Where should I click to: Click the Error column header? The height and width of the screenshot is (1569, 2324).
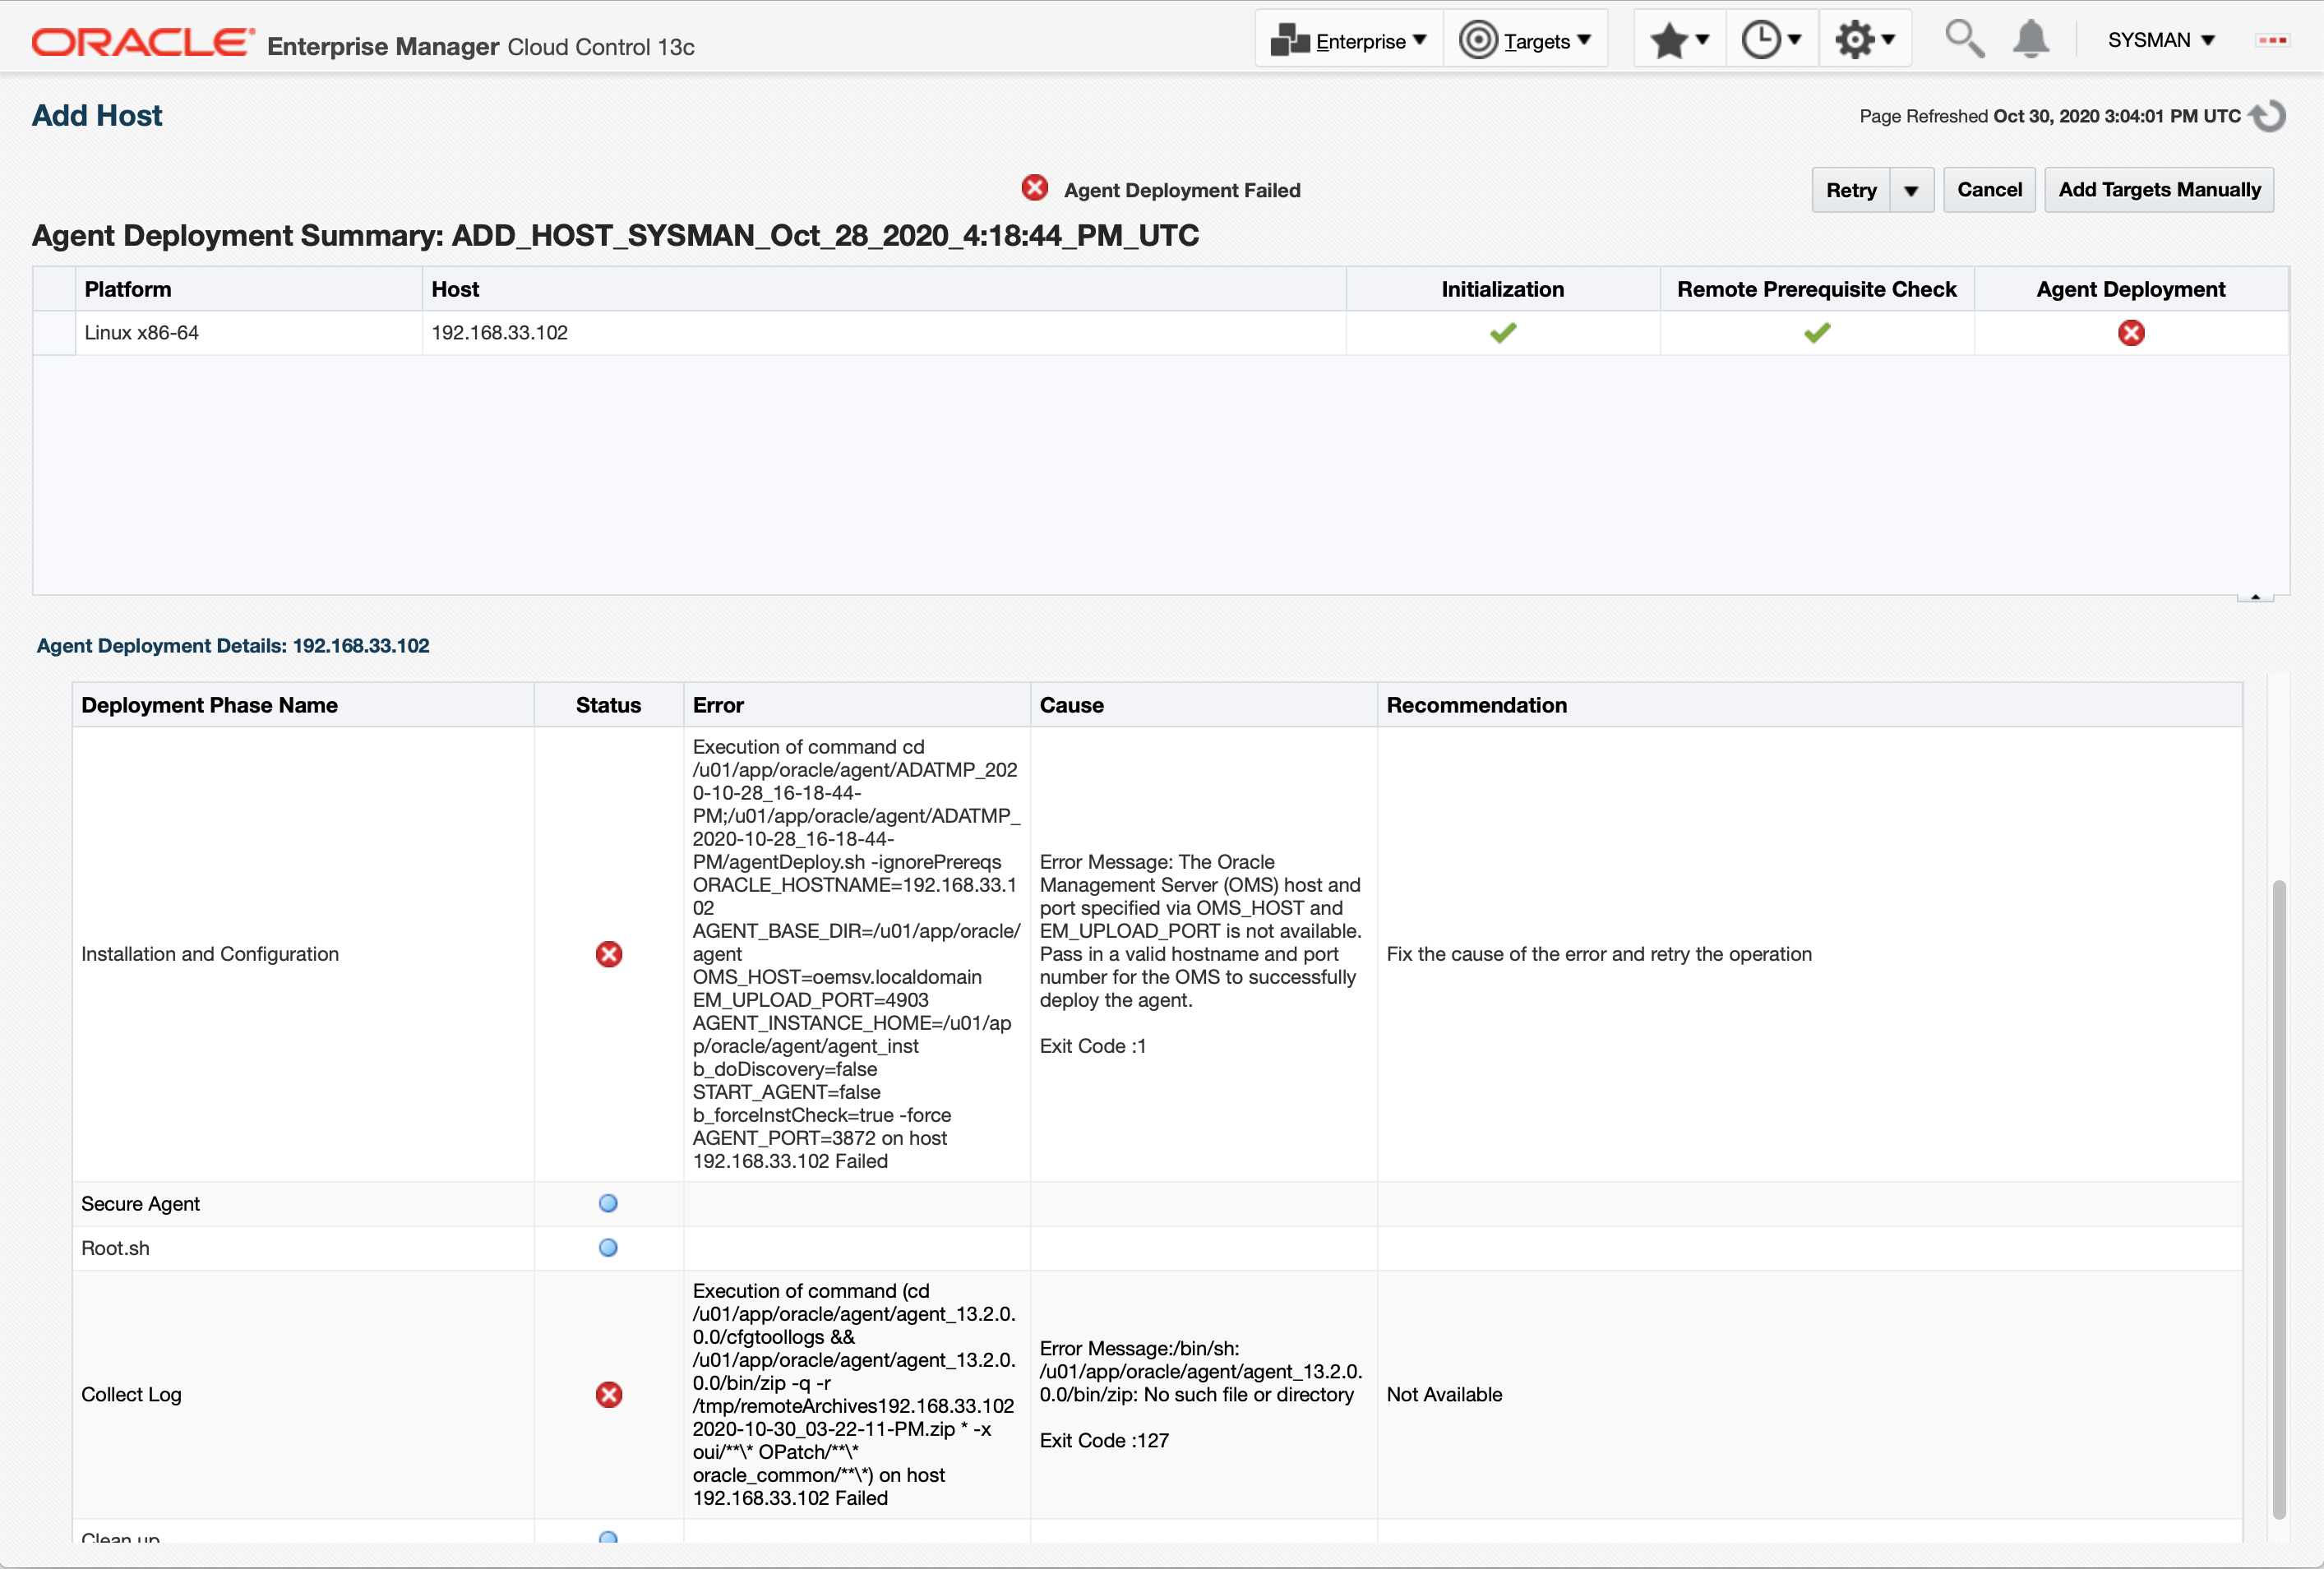click(x=857, y=705)
